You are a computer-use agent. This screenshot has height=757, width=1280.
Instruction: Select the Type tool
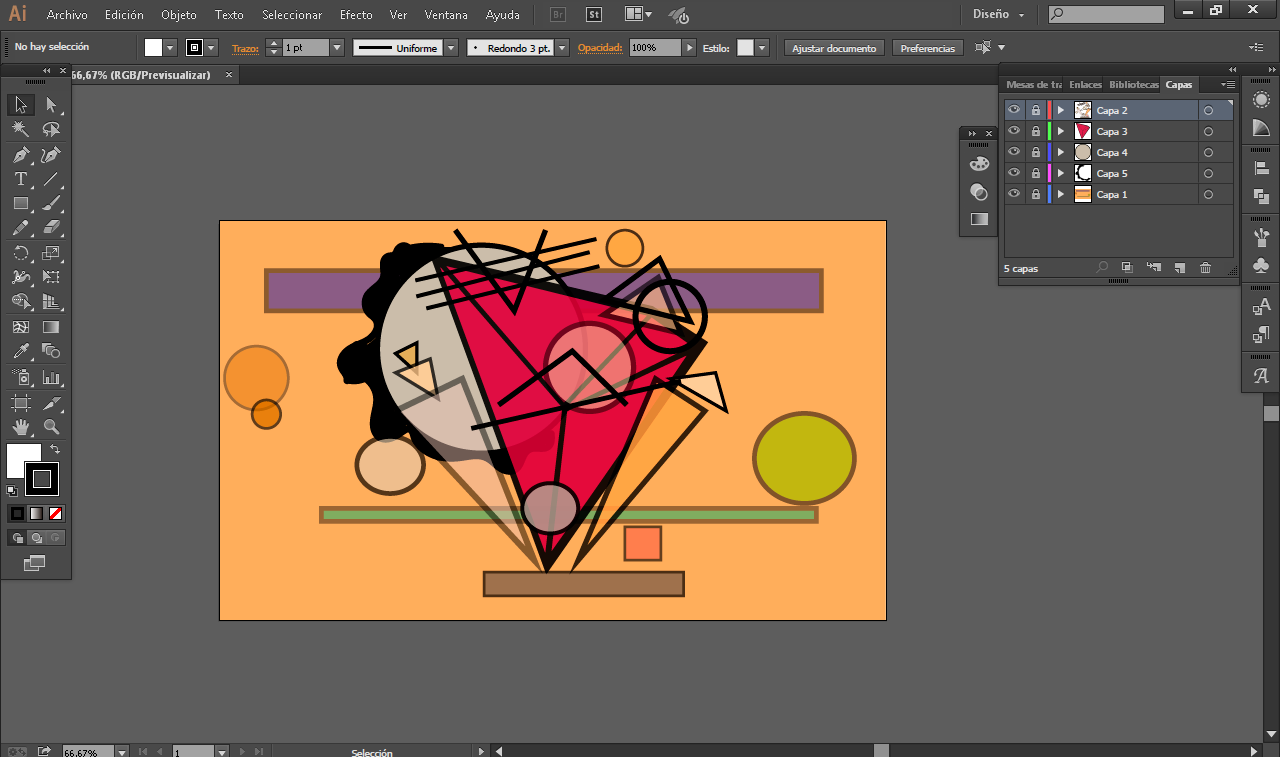[20, 179]
